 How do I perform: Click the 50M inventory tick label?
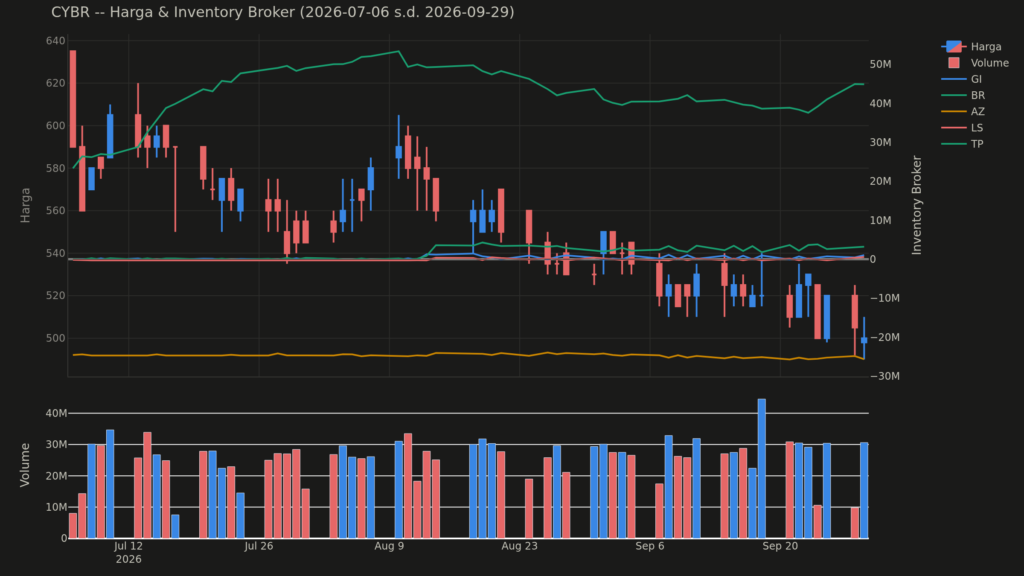click(x=880, y=64)
